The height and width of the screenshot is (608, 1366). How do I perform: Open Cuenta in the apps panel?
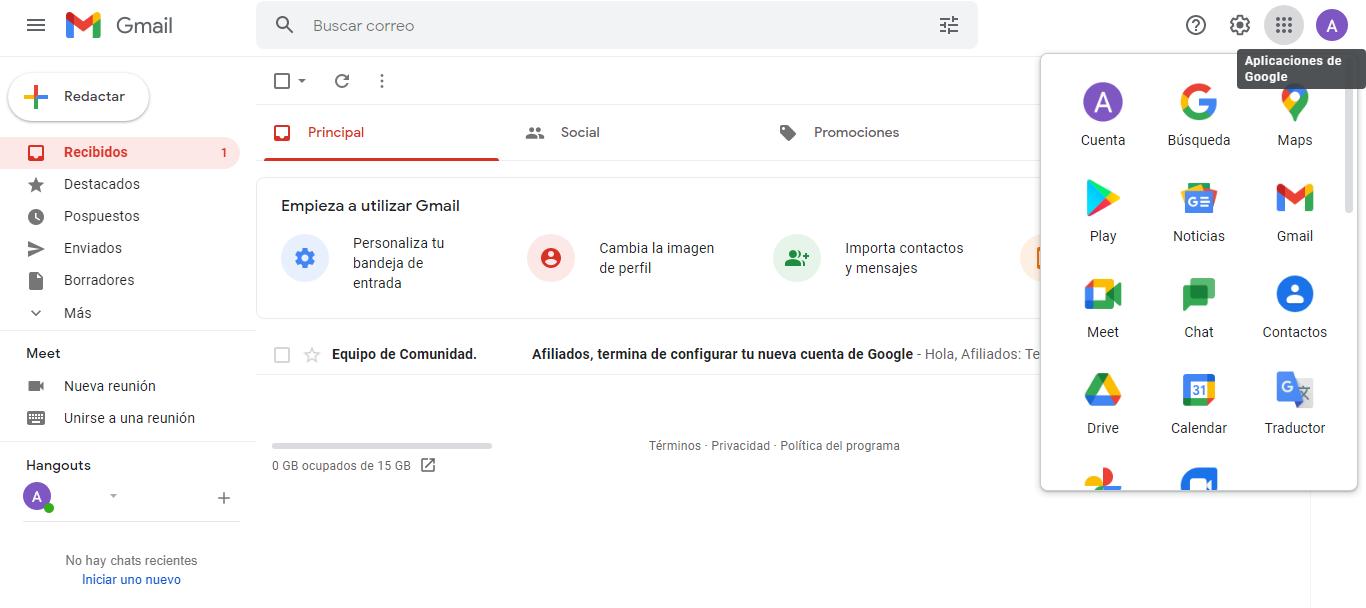(1103, 115)
